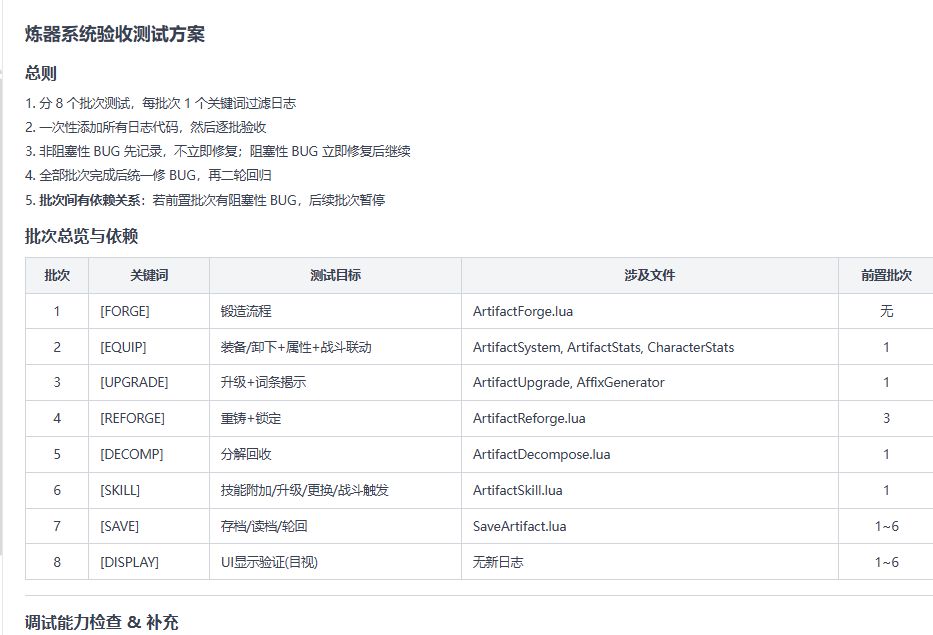Select the [EQUIP] keyword cell

point(123,347)
